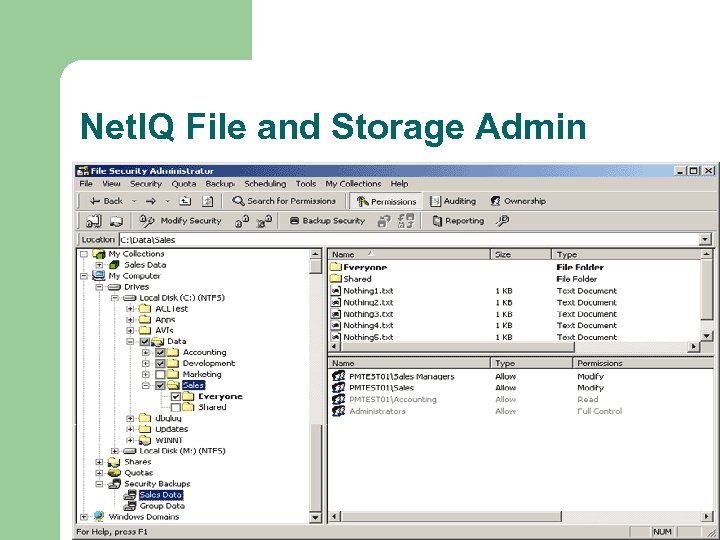Click the Refresh icon beside the Up folder icon
The image size is (720, 540).
(208, 201)
